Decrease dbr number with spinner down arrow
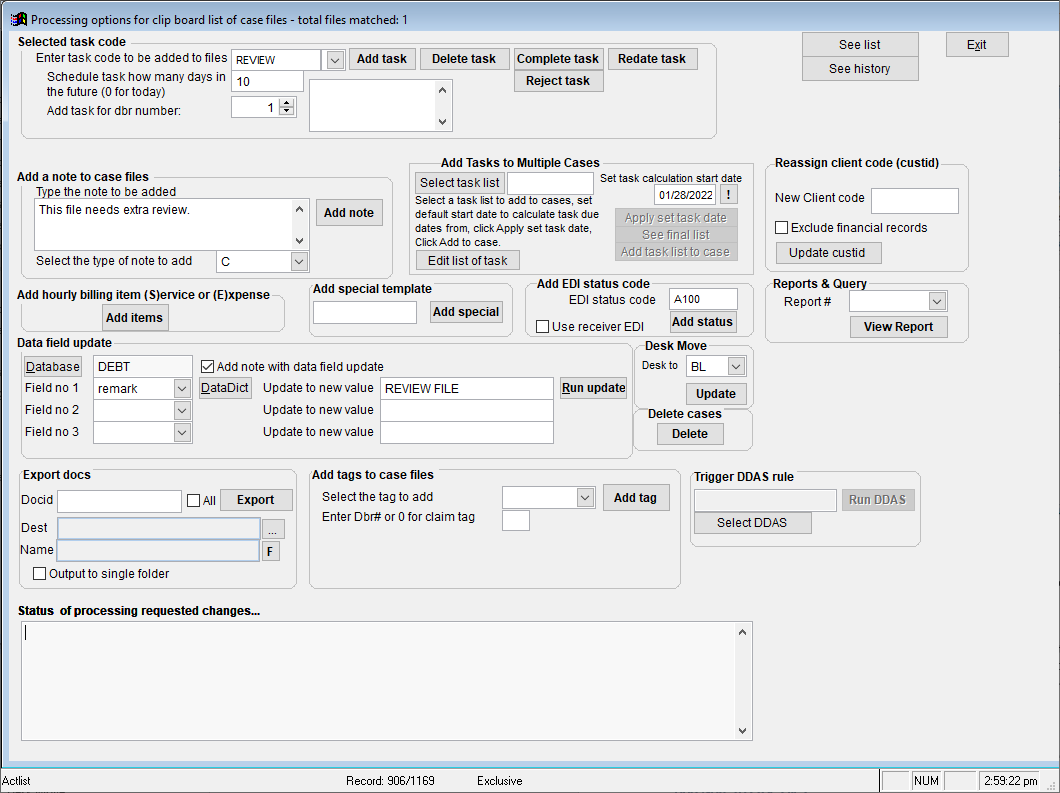 tap(287, 111)
